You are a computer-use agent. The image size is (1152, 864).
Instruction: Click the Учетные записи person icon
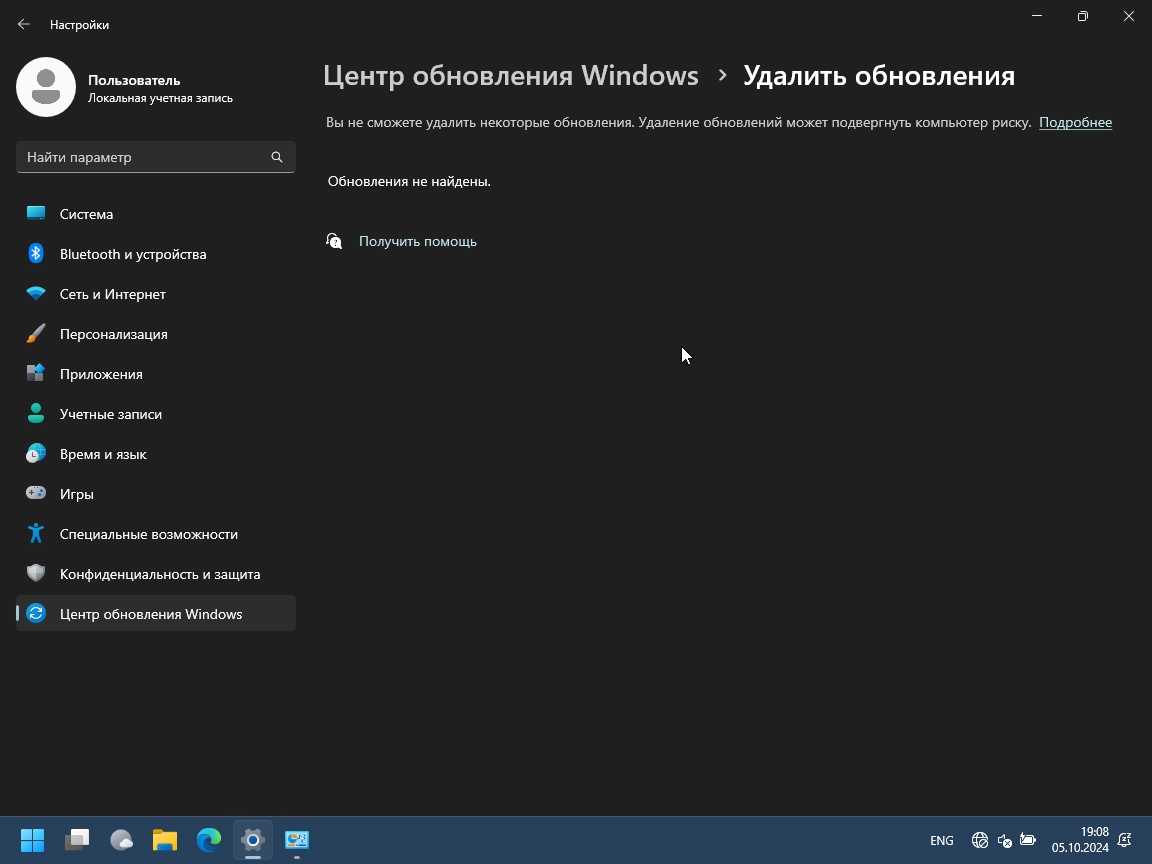point(36,414)
